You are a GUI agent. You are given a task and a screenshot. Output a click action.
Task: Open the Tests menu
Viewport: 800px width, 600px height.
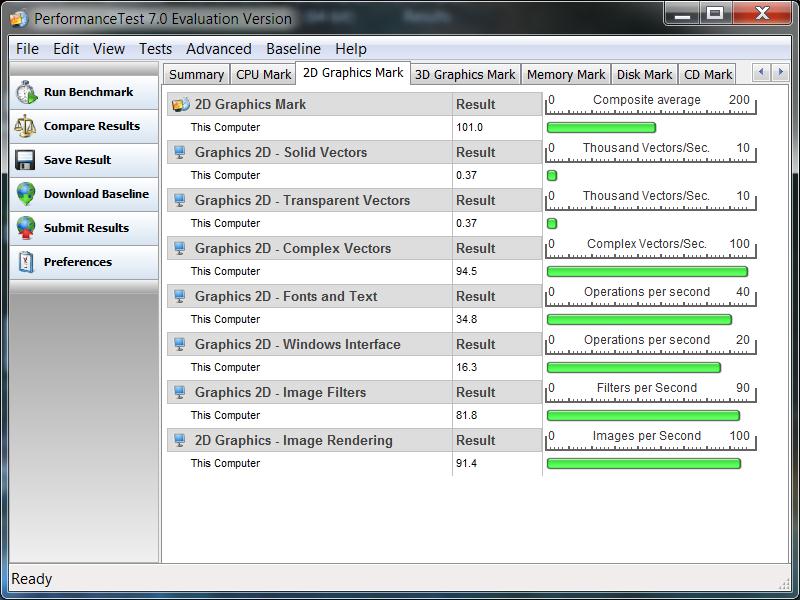tap(155, 49)
